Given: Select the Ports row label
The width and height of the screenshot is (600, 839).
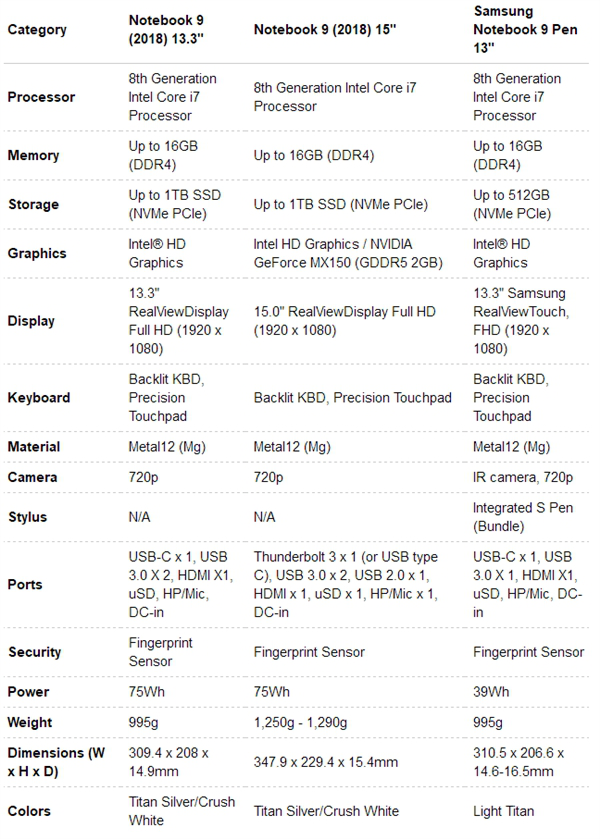Looking at the screenshot, I should coord(25,584).
